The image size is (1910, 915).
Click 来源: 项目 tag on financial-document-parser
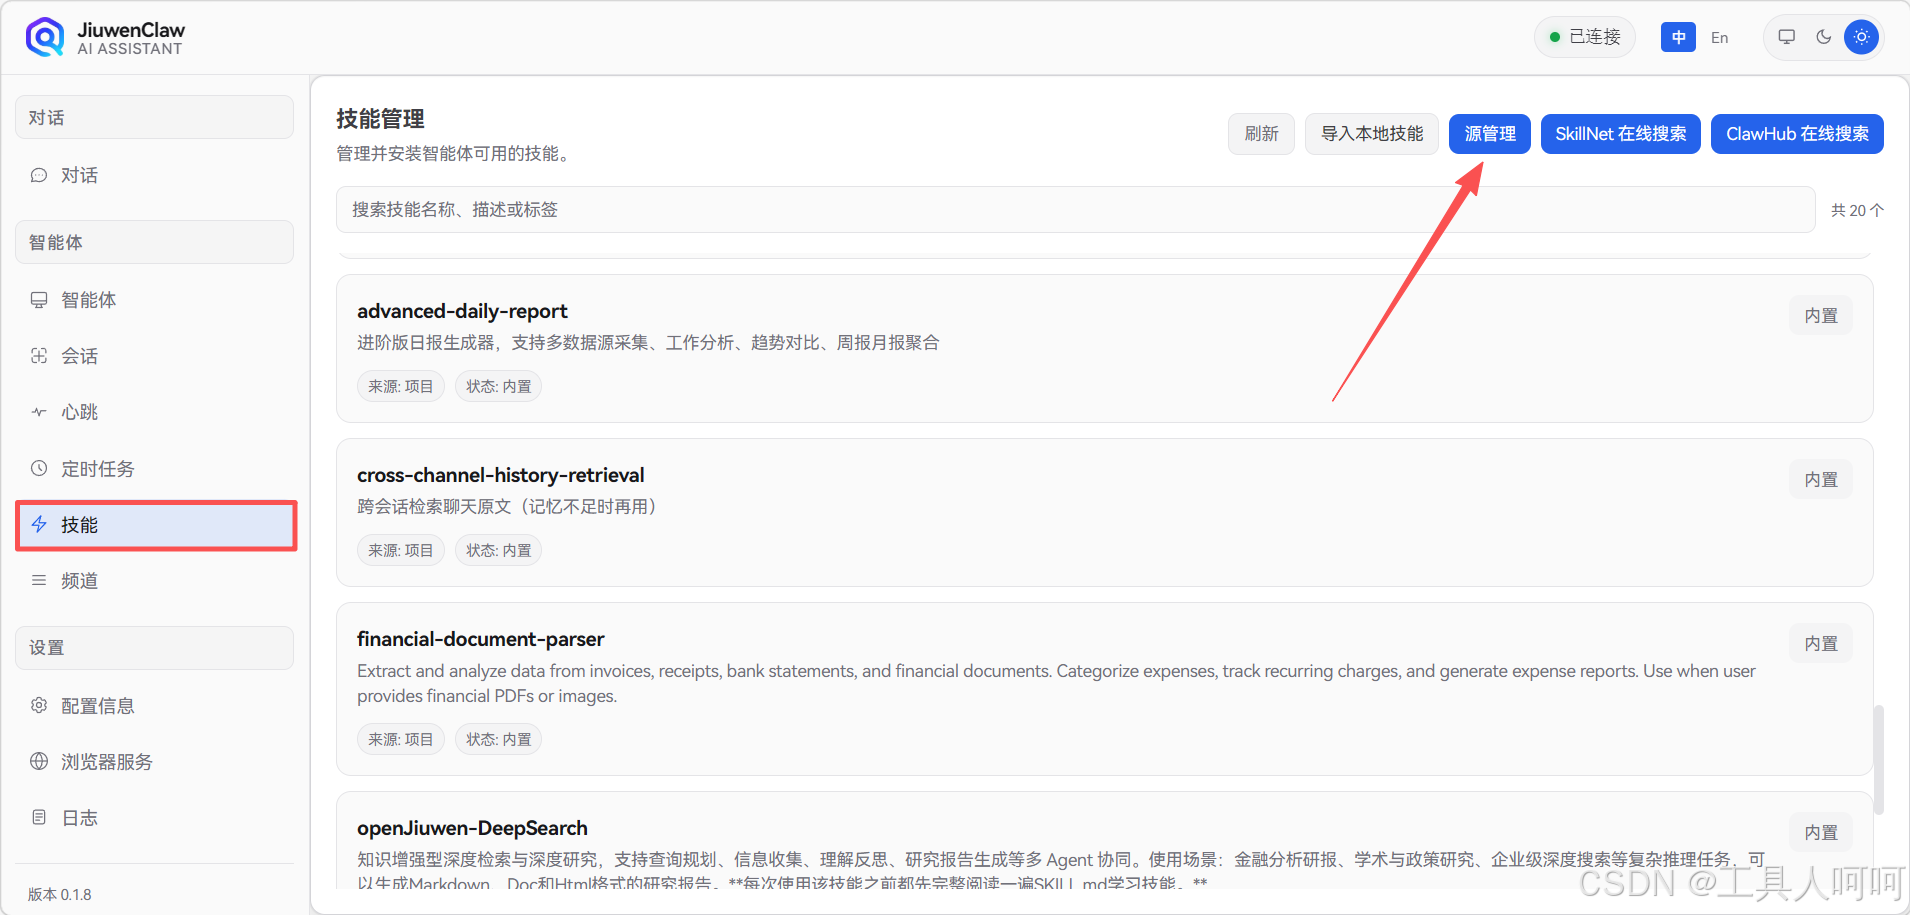[x=400, y=739]
